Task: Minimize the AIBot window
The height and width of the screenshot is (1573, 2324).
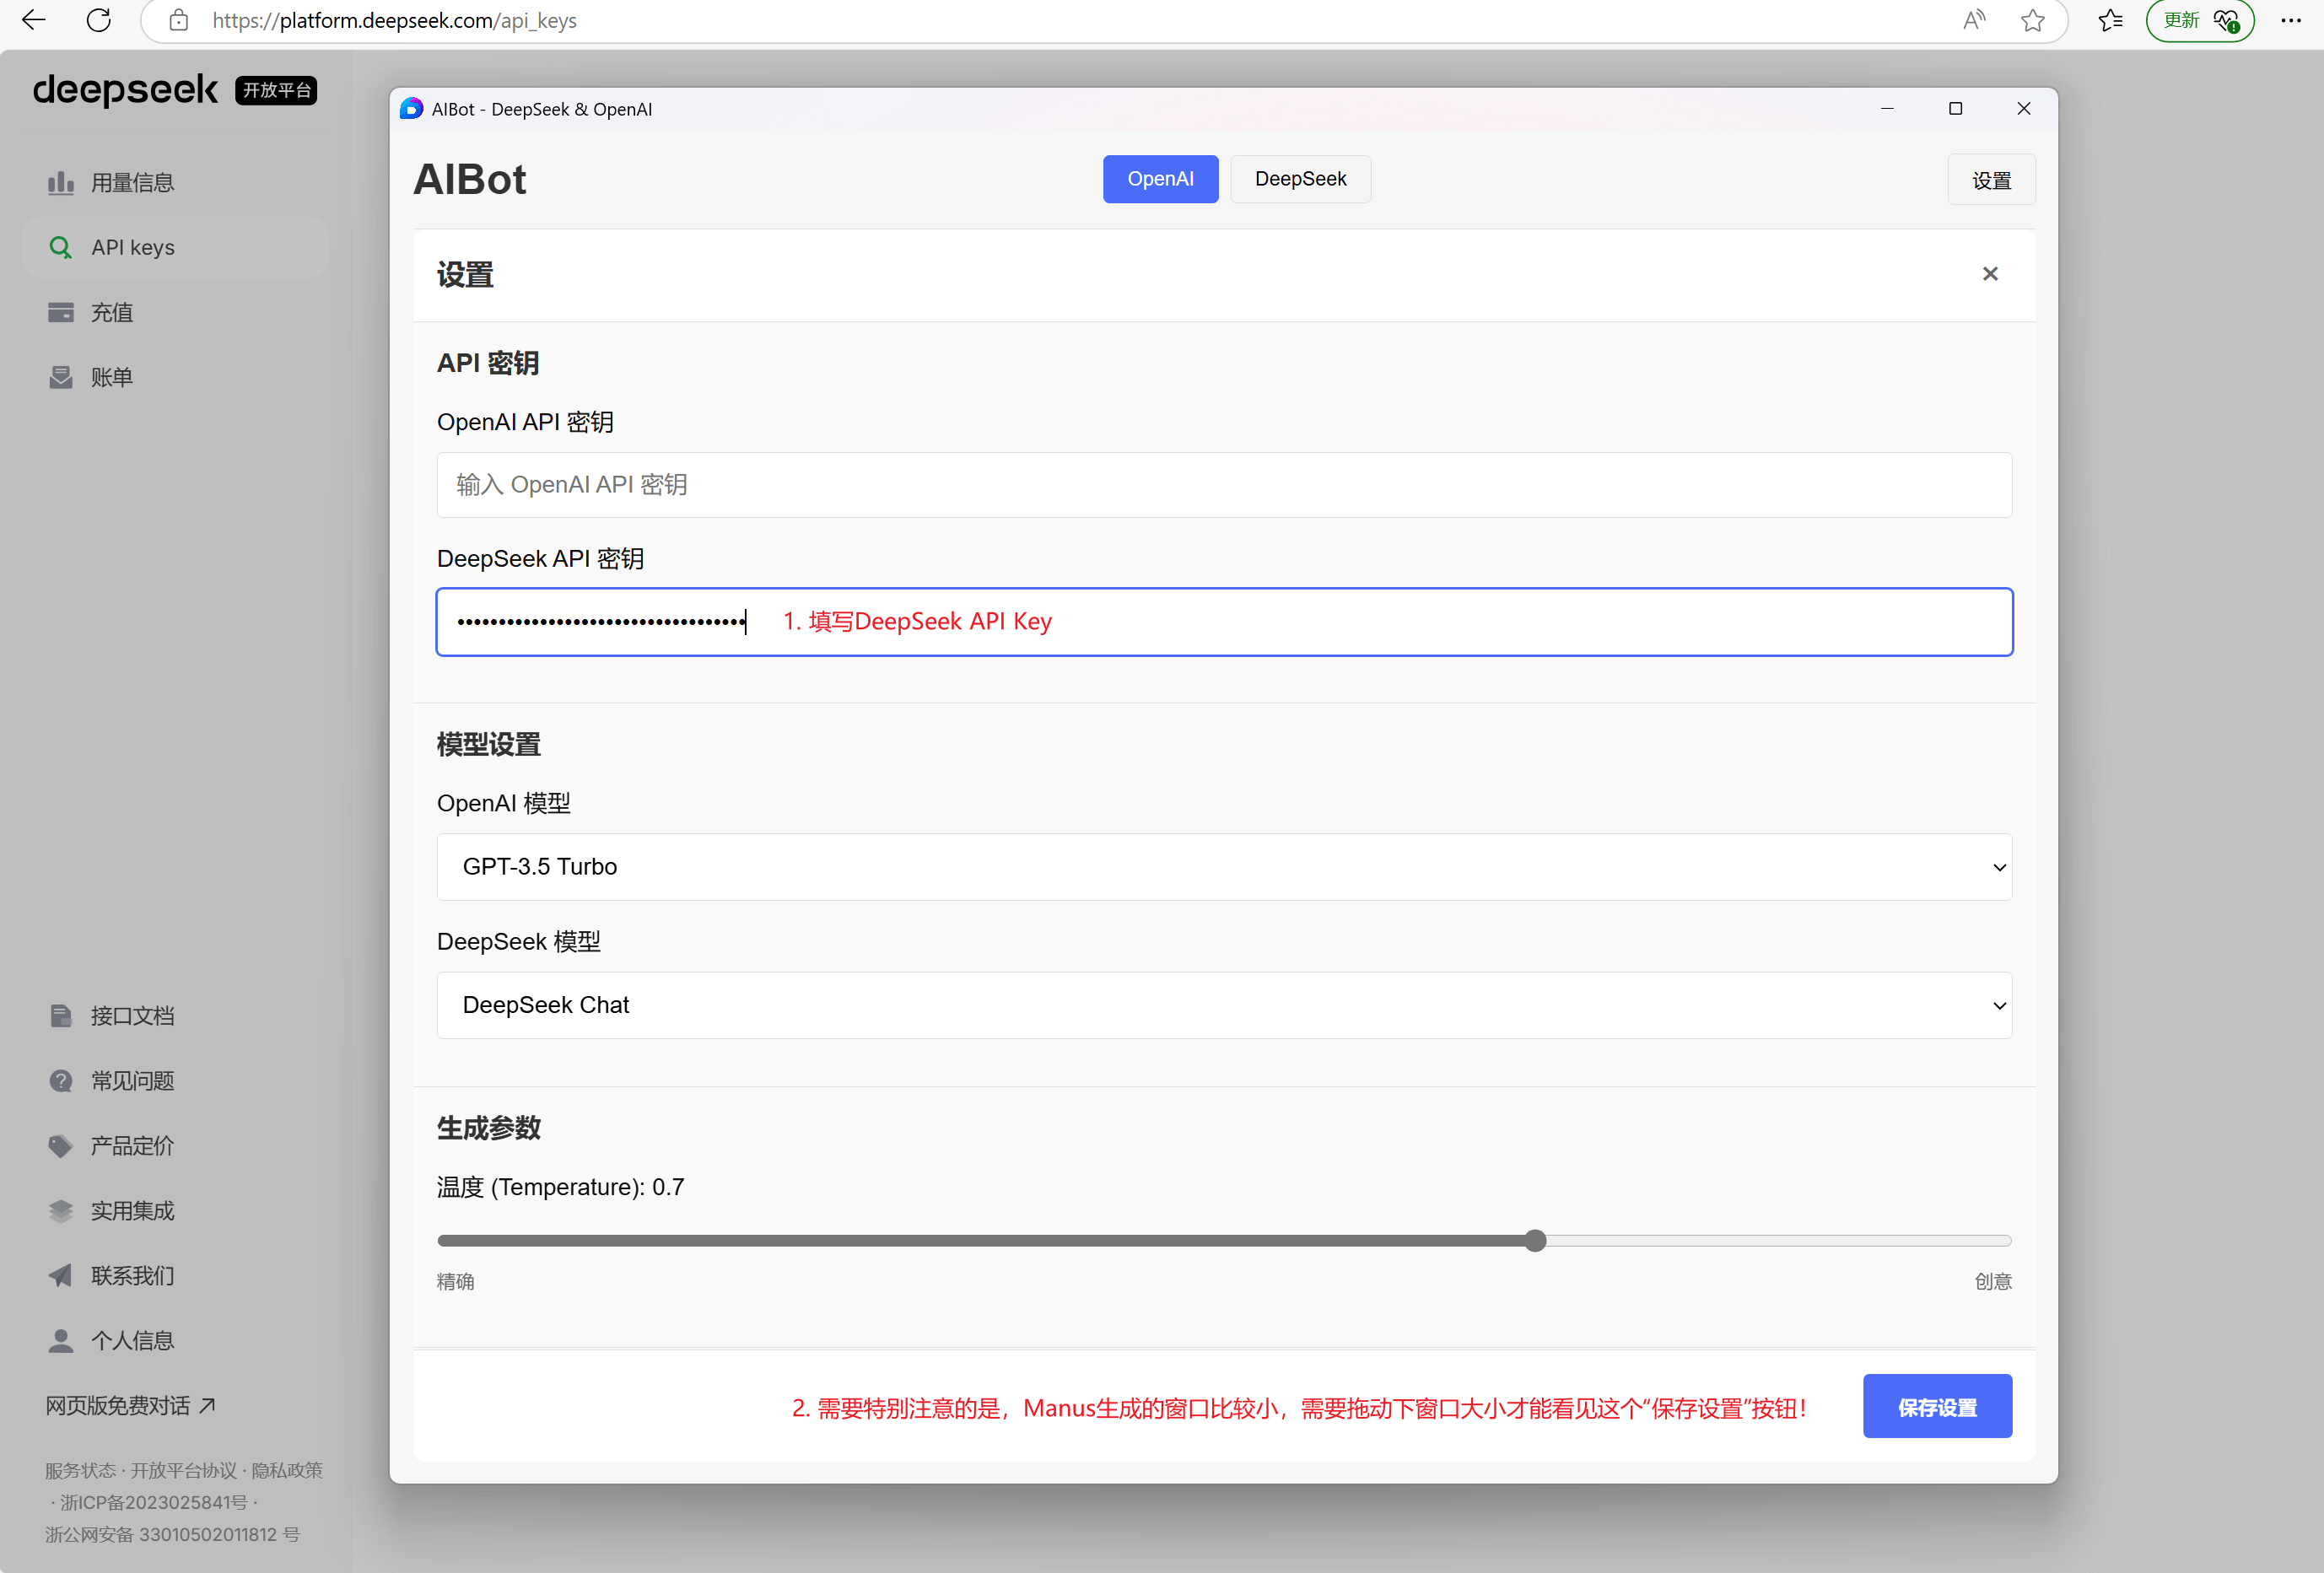Action: click(x=1887, y=108)
